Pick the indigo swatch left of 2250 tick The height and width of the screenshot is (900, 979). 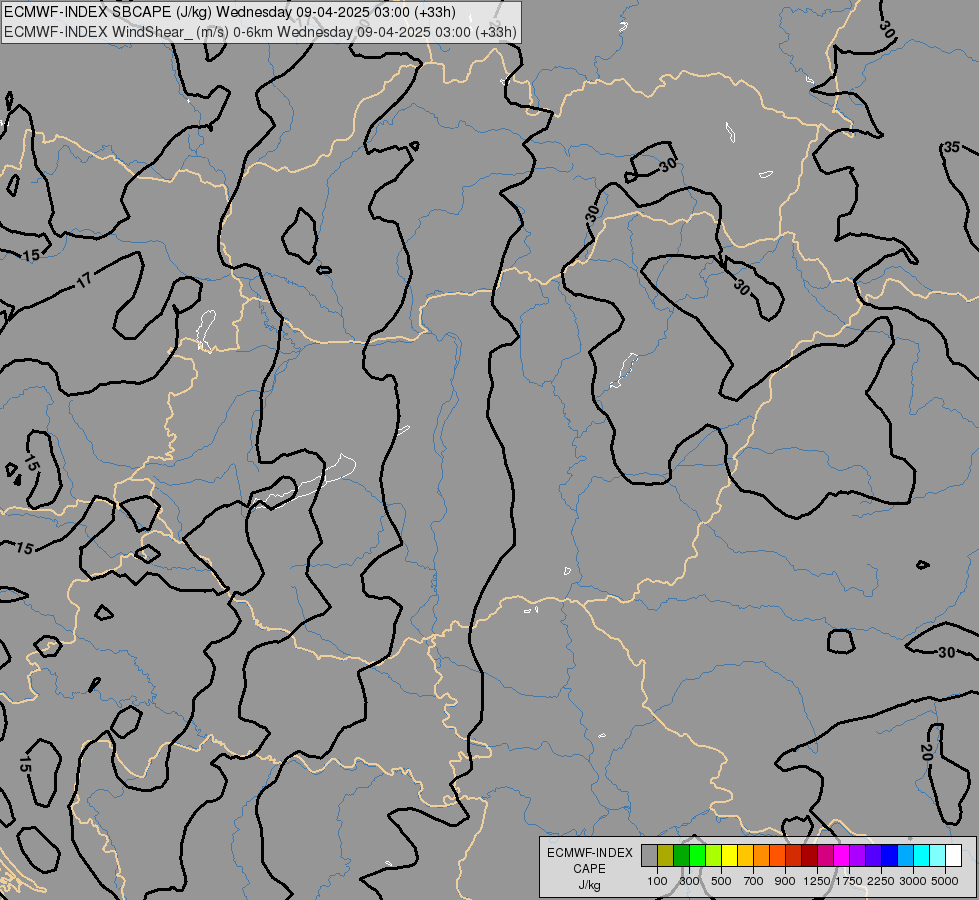(x=873, y=855)
